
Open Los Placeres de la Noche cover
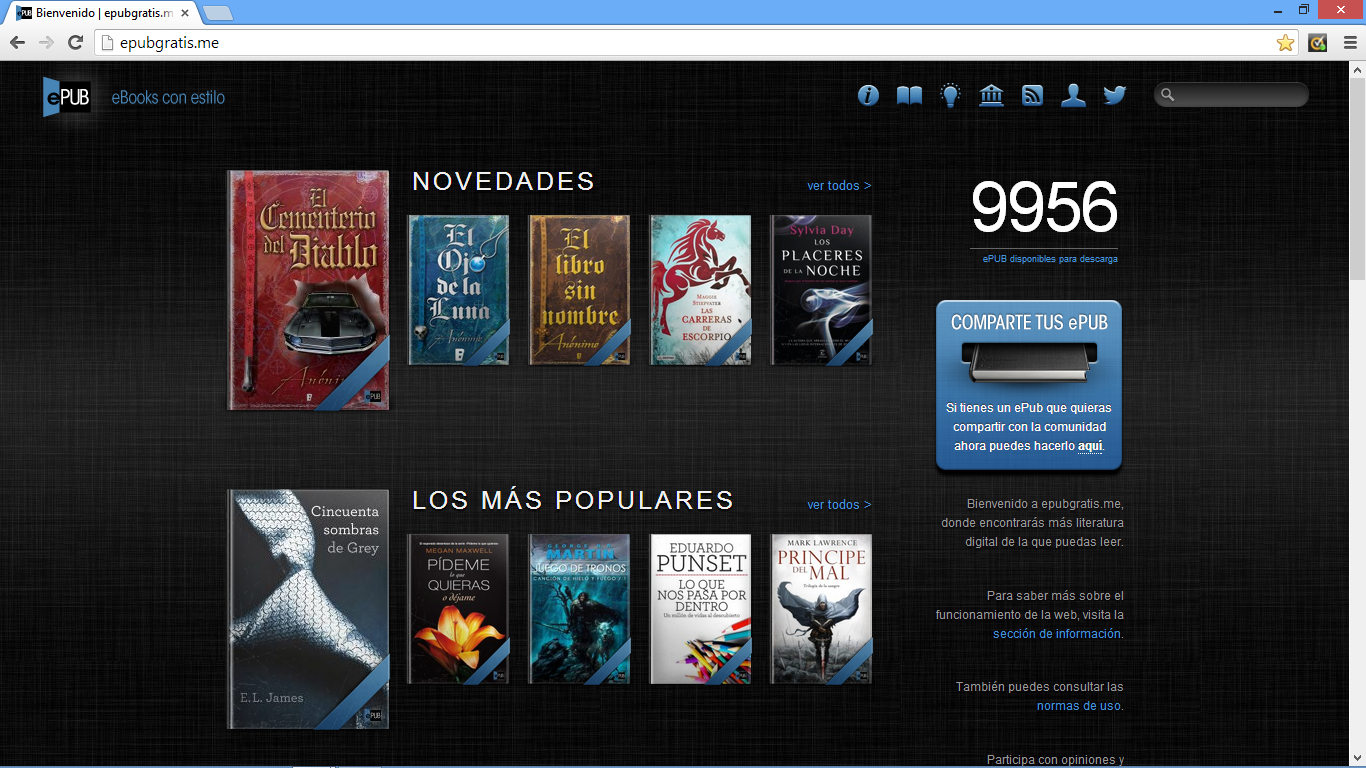tap(821, 290)
